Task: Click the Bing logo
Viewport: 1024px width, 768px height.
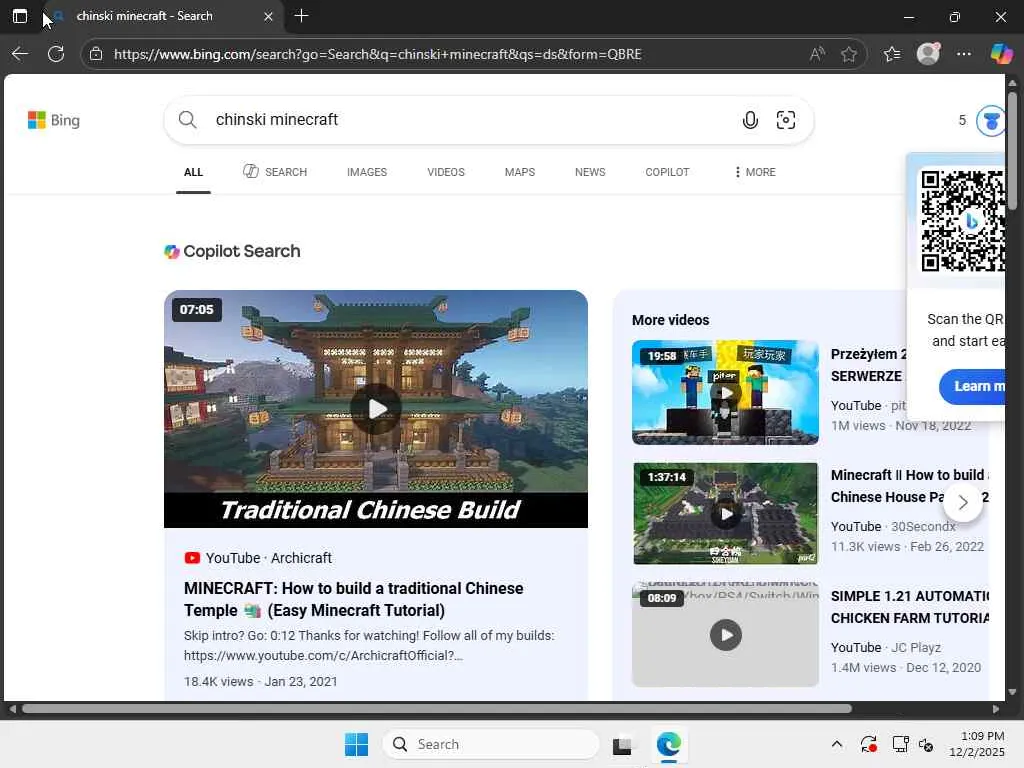Action: 54,120
